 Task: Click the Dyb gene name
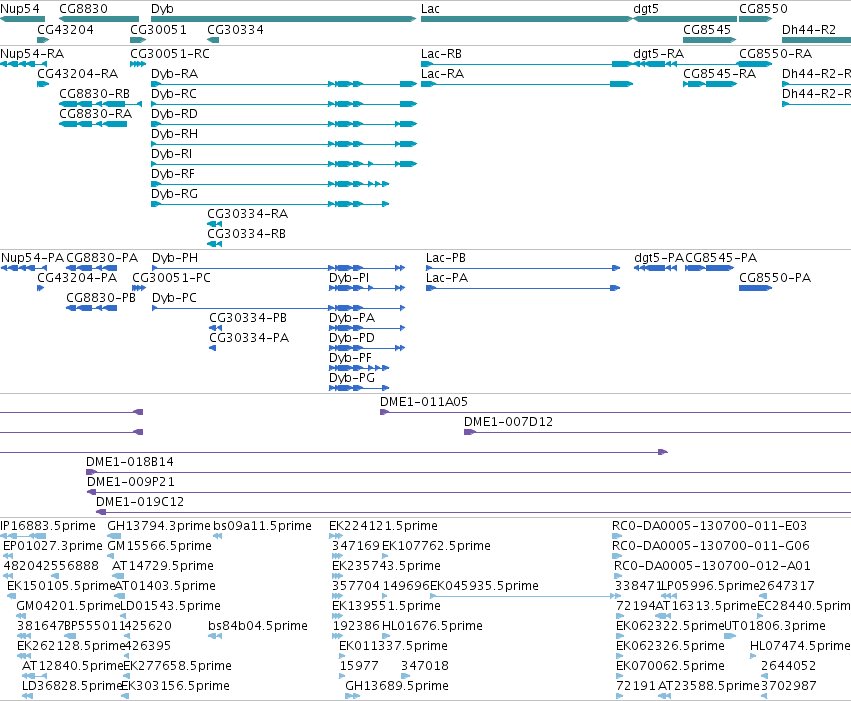point(162,9)
